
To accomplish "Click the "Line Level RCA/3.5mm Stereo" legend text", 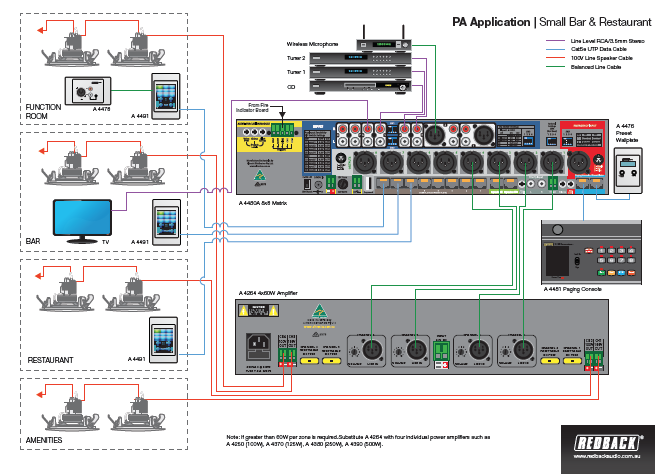I will point(607,41).
